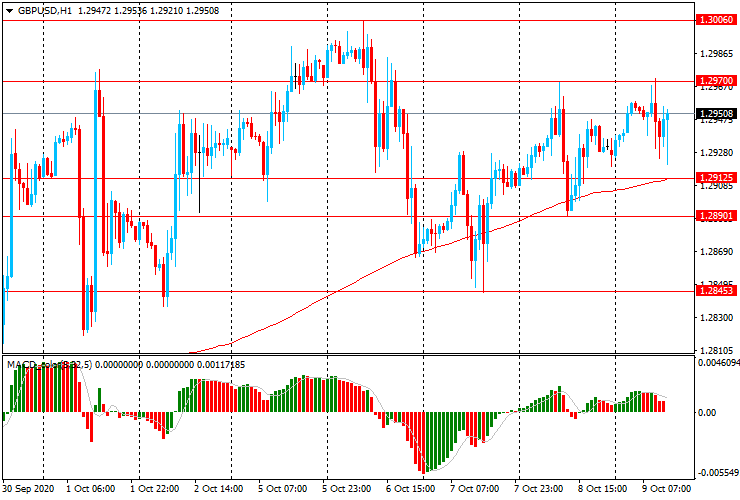Select the 5 Oct 23:00 time label
Screen dimensions: 740x500
pyautogui.click(x=346, y=488)
